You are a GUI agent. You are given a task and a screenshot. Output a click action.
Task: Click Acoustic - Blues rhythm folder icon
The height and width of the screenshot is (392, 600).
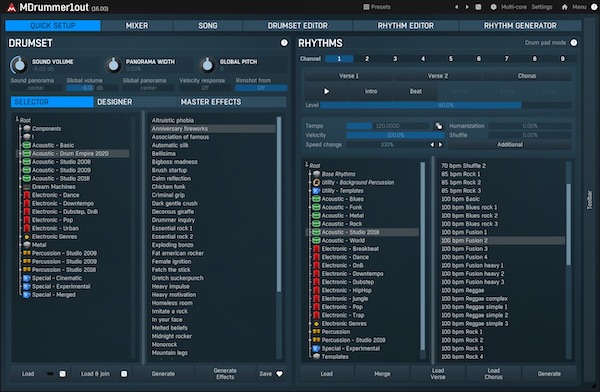(316, 199)
